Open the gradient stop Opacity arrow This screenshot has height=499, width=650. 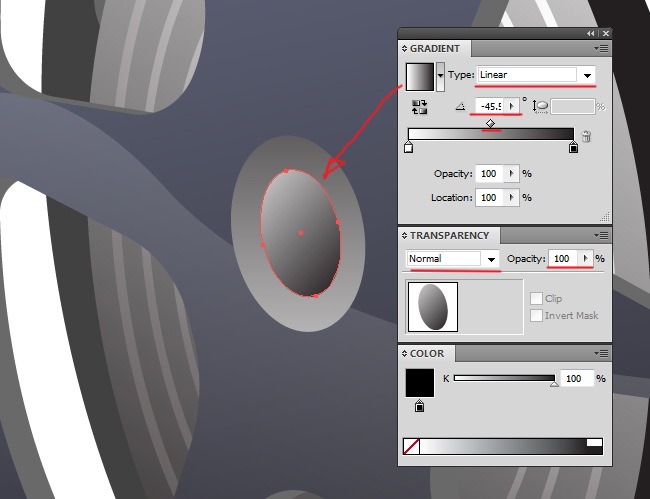(x=511, y=174)
